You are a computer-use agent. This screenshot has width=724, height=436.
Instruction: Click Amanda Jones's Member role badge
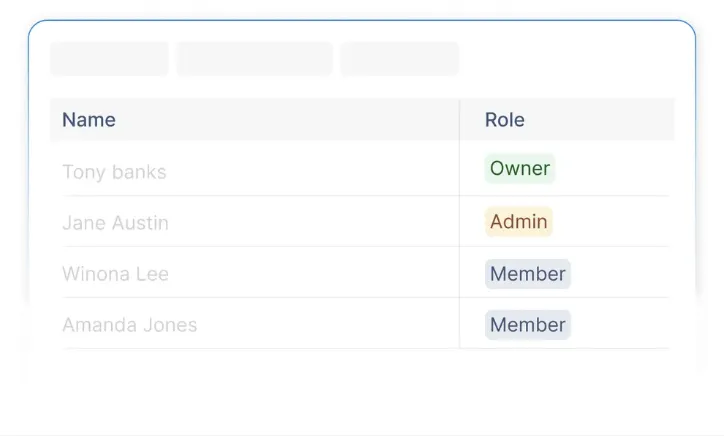tap(528, 324)
